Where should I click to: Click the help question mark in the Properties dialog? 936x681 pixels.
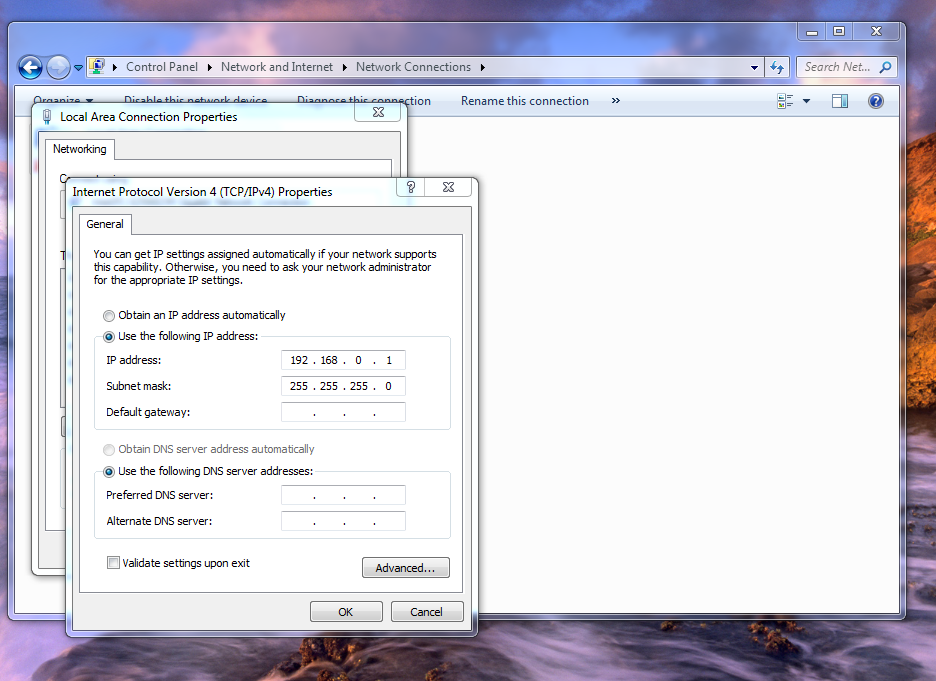[x=410, y=186]
